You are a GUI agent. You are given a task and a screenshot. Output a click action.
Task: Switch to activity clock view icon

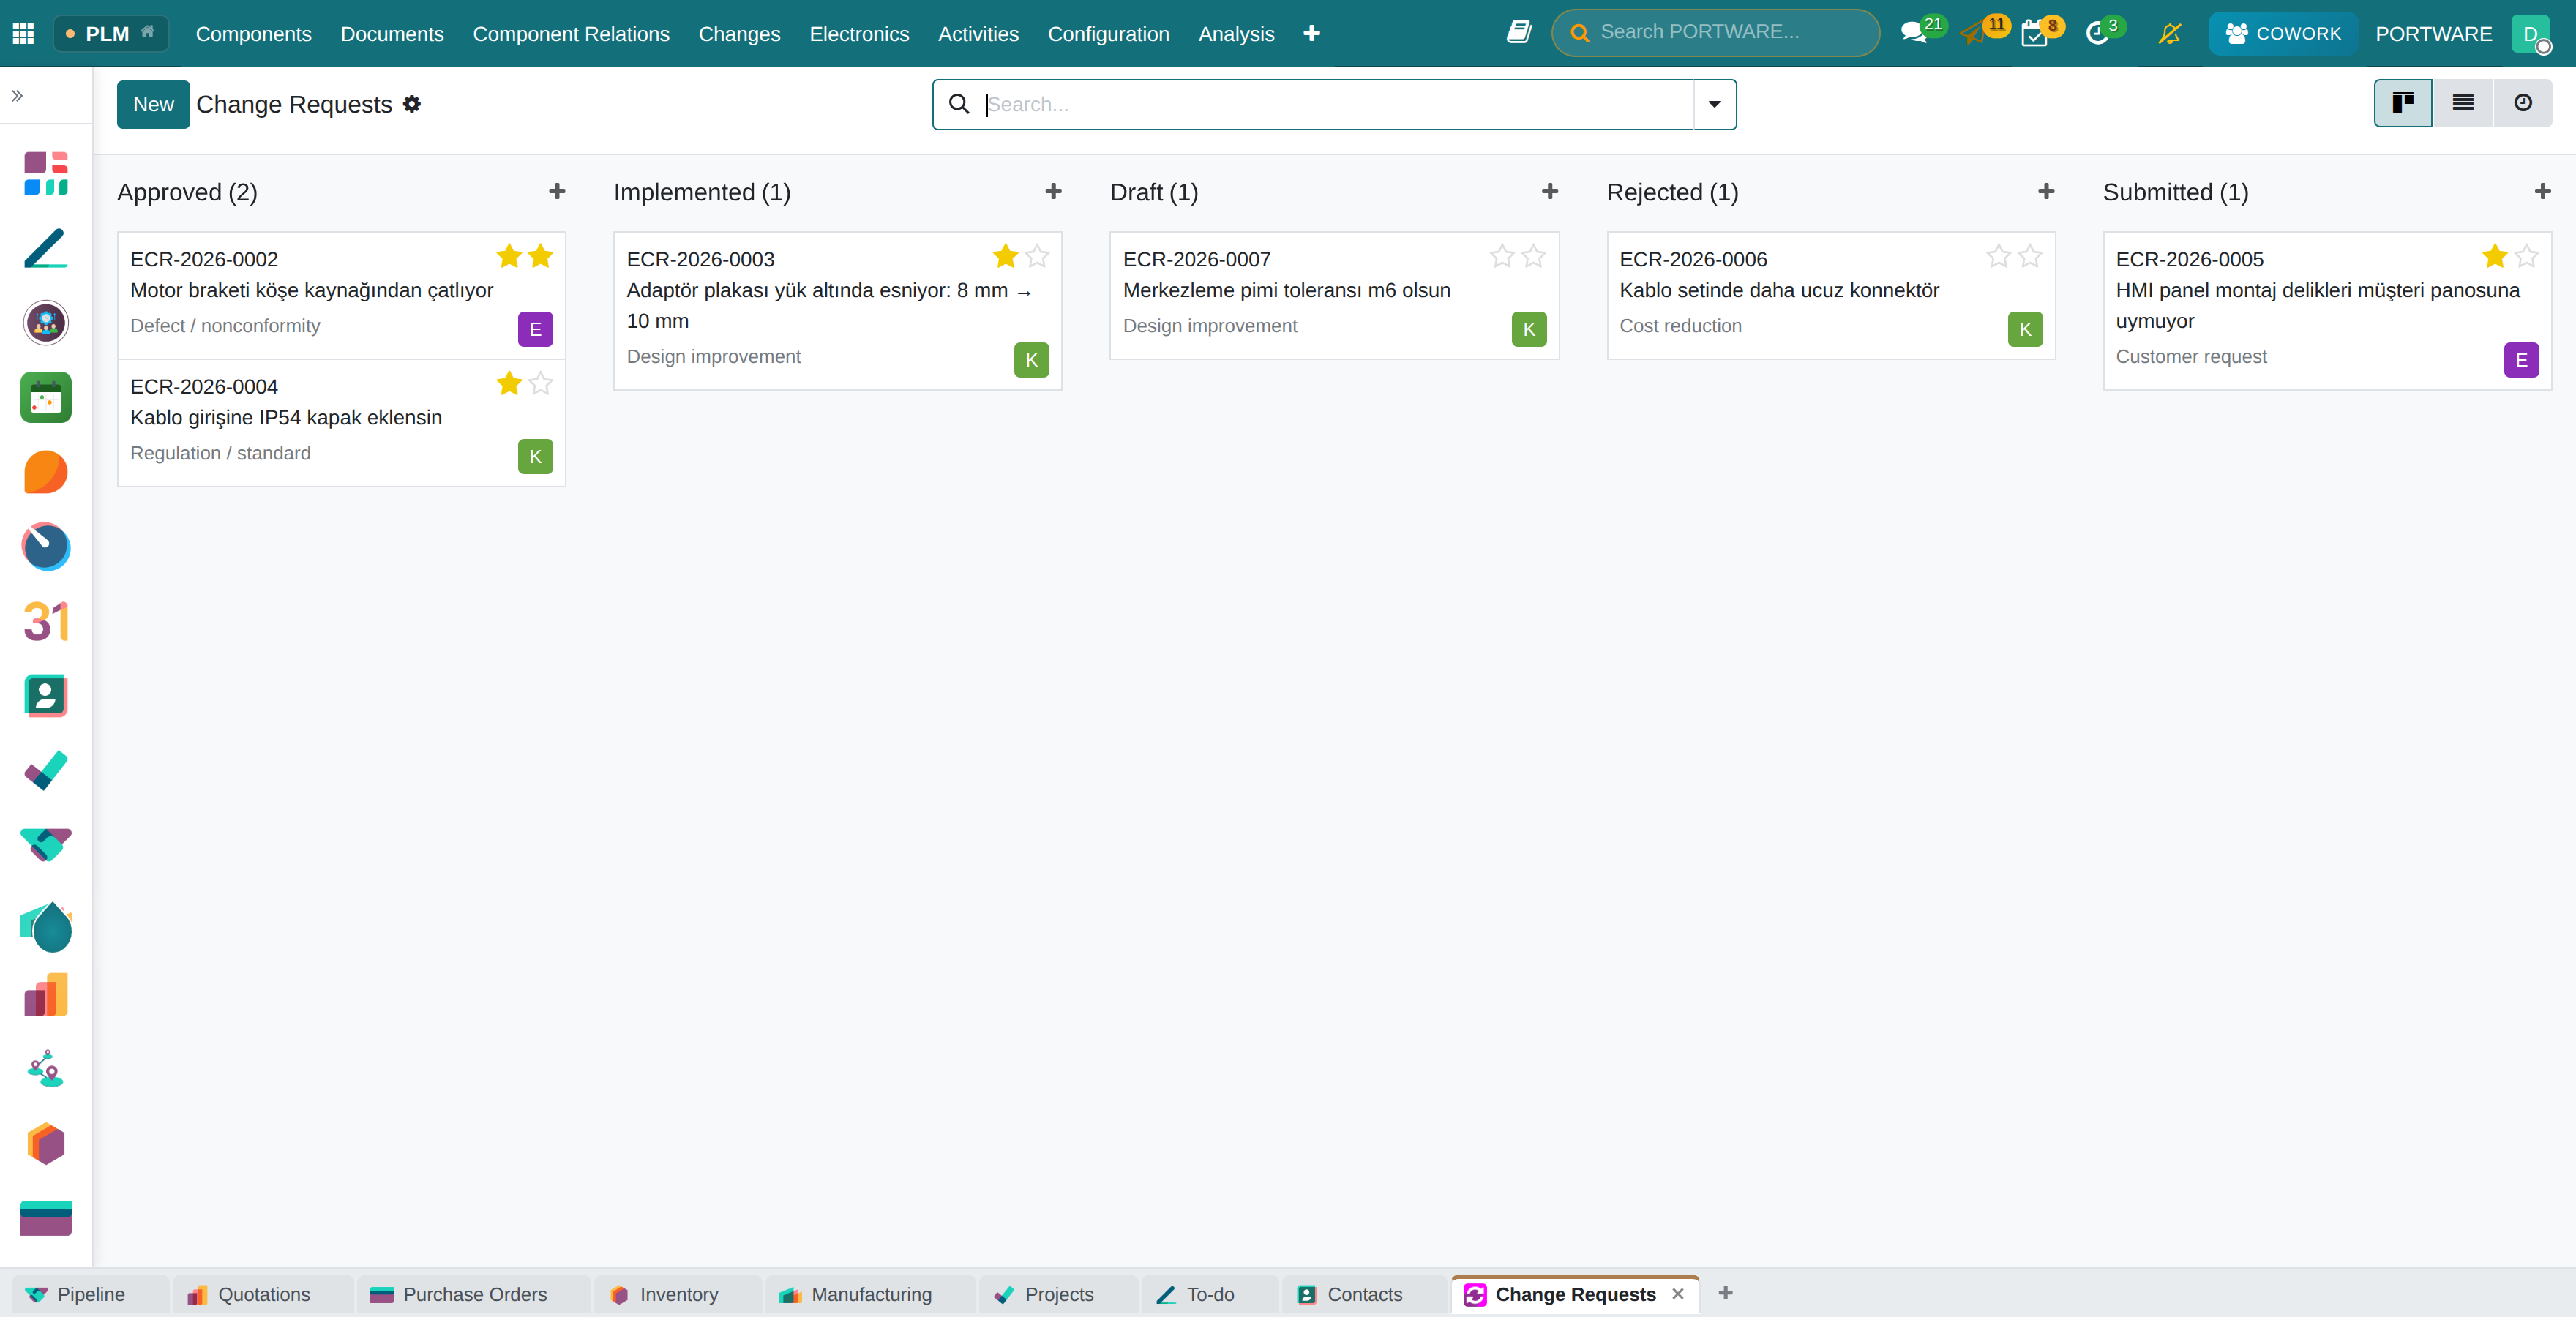tap(2522, 103)
